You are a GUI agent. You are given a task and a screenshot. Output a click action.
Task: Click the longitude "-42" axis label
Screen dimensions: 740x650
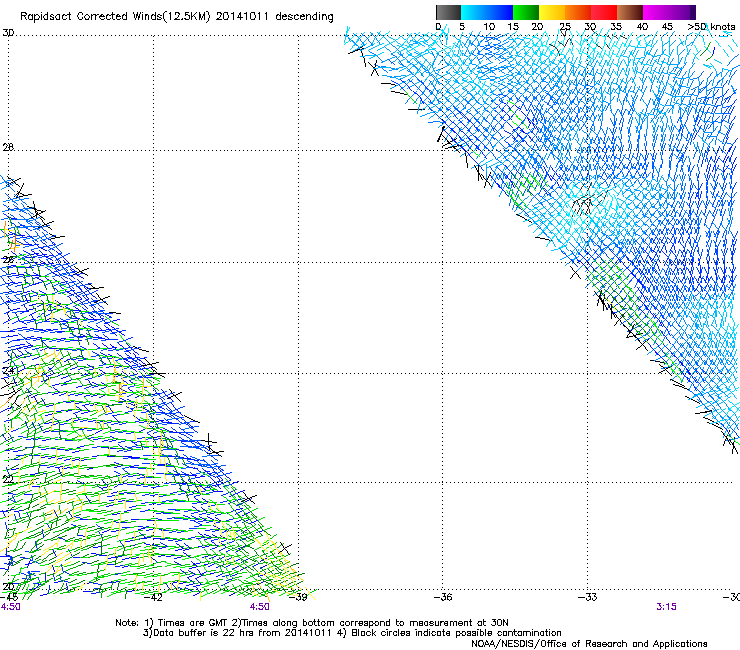pyautogui.click(x=153, y=597)
